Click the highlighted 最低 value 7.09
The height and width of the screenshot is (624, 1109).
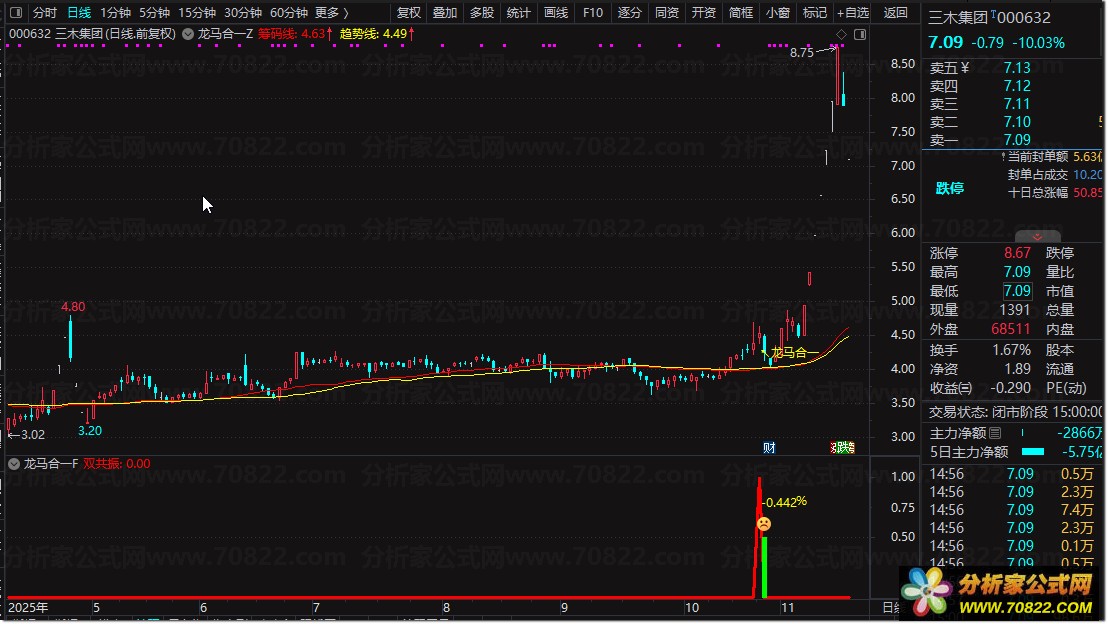[1017, 291]
